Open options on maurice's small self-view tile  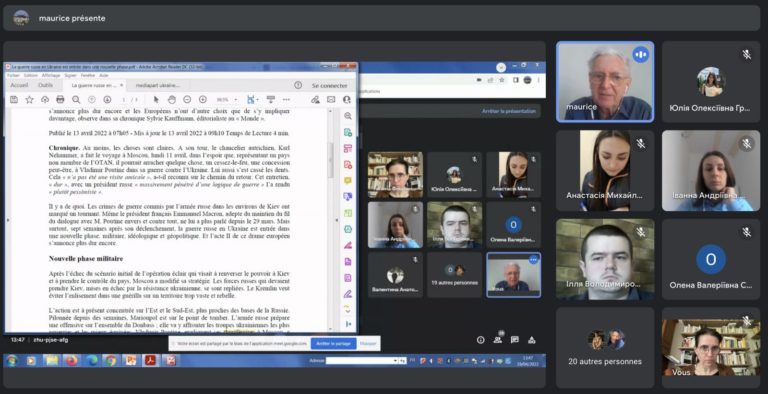click(533, 260)
